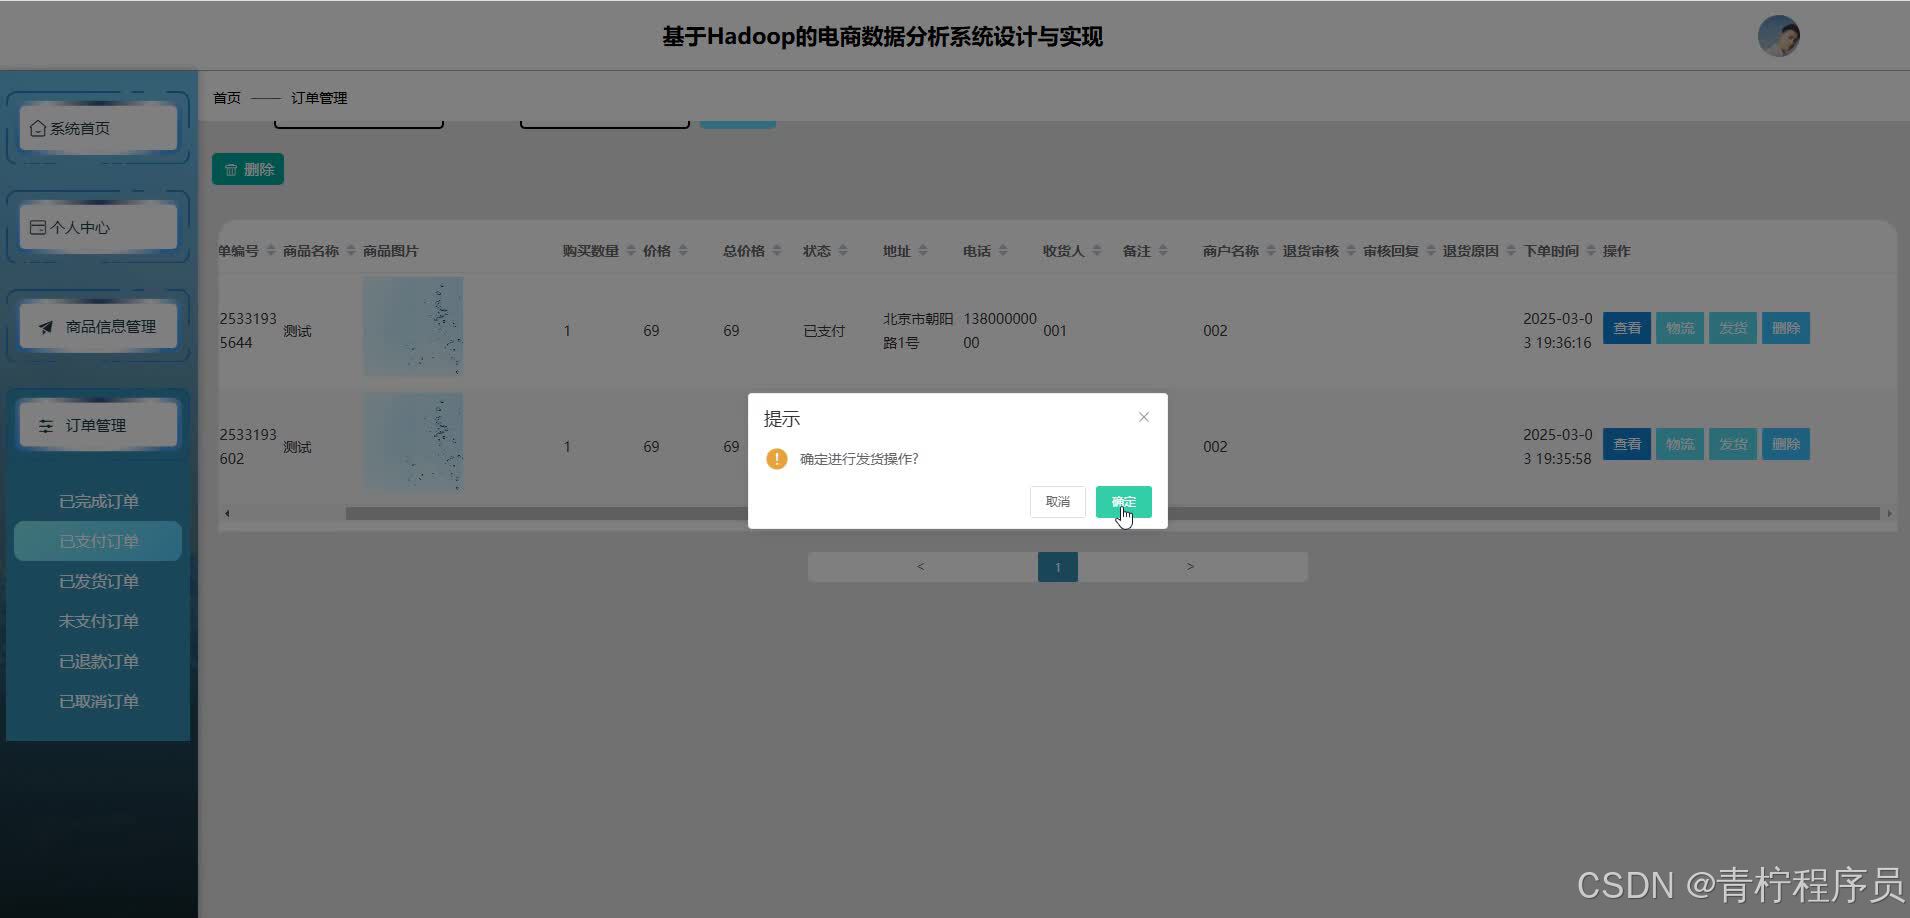Sort the 价格 column using its arrows
The height and width of the screenshot is (918, 1910).
684,250
